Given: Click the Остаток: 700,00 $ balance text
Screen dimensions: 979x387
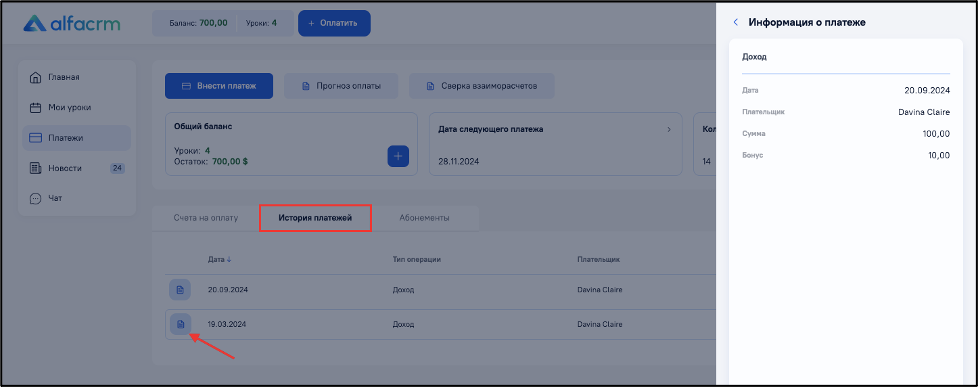Looking at the screenshot, I should [x=211, y=161].
